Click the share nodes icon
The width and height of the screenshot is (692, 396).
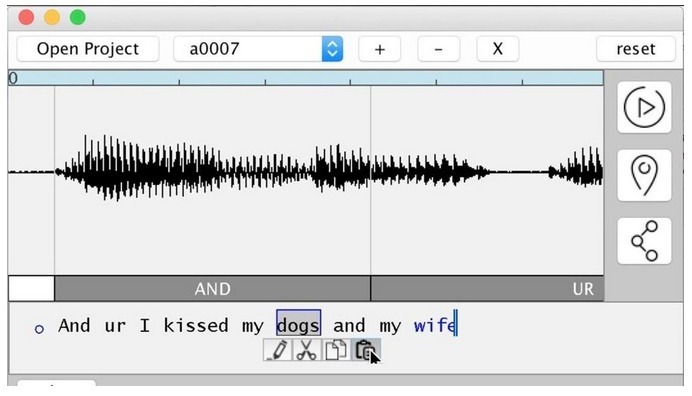click(x=644, y=241)
